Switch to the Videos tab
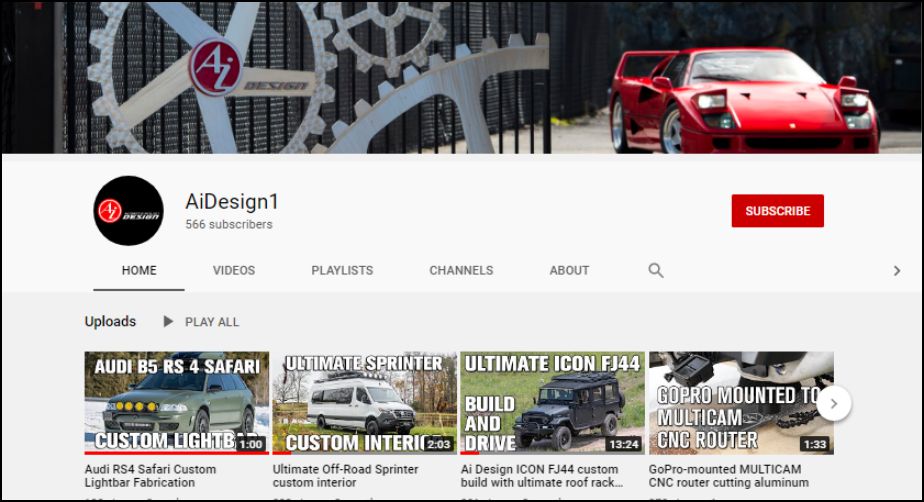This screenshot has width=924, height=502. (x=233, y=270)
